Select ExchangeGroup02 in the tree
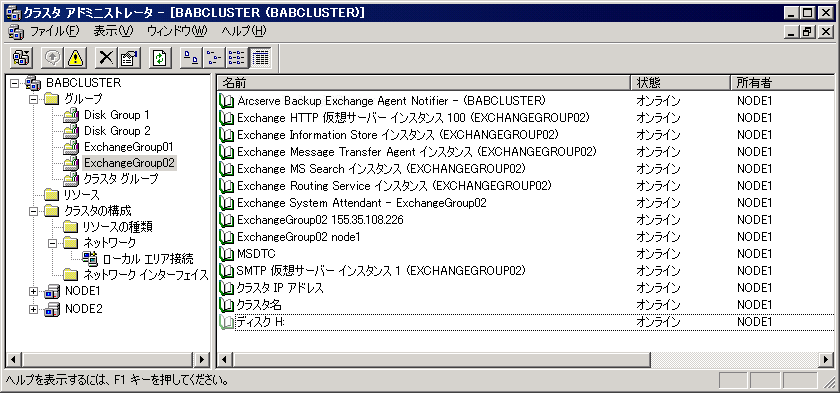This screenshot has height=393, width=840. pos(129,162)
